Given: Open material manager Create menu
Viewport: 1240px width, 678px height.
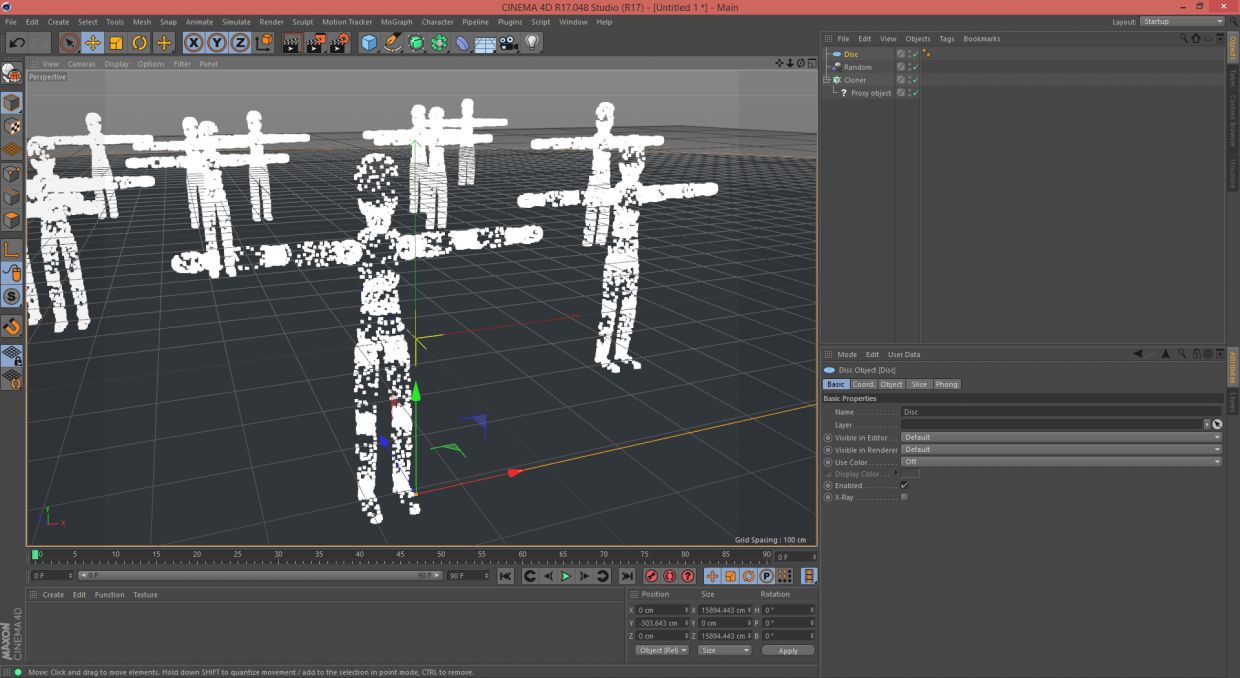Looking at the screenshot, I should [x=53, y=595].
